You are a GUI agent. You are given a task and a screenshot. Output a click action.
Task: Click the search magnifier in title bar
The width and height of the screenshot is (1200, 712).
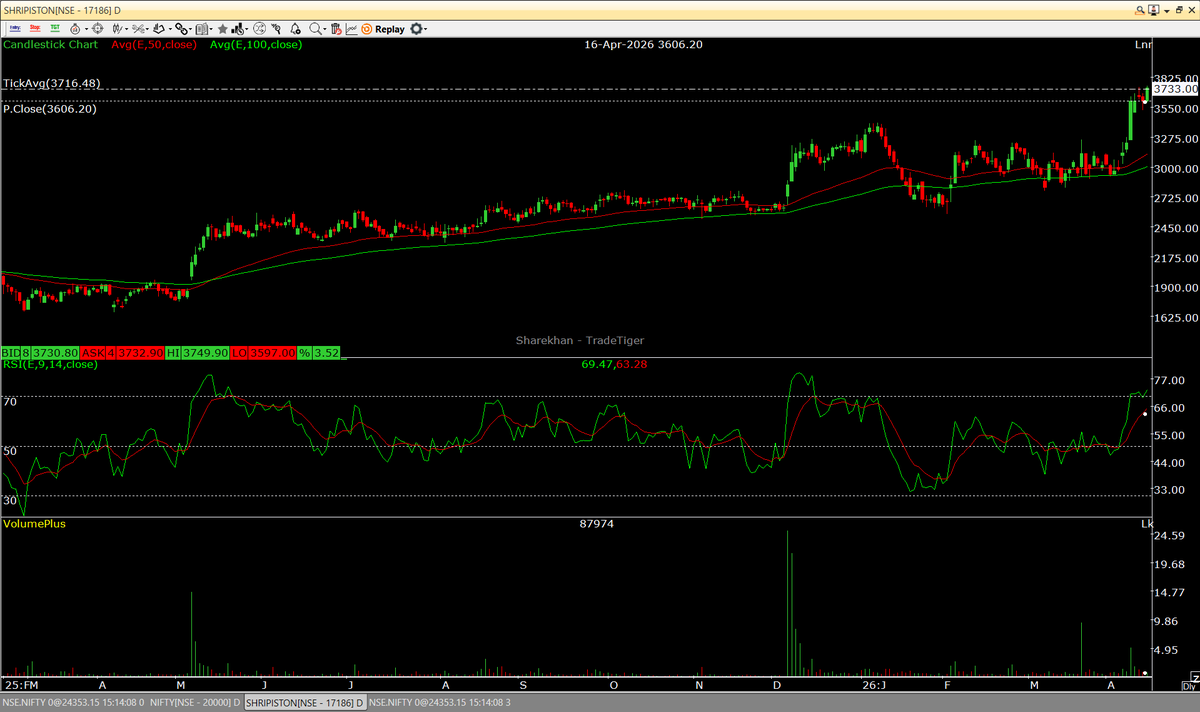(x=1140, y=10)
